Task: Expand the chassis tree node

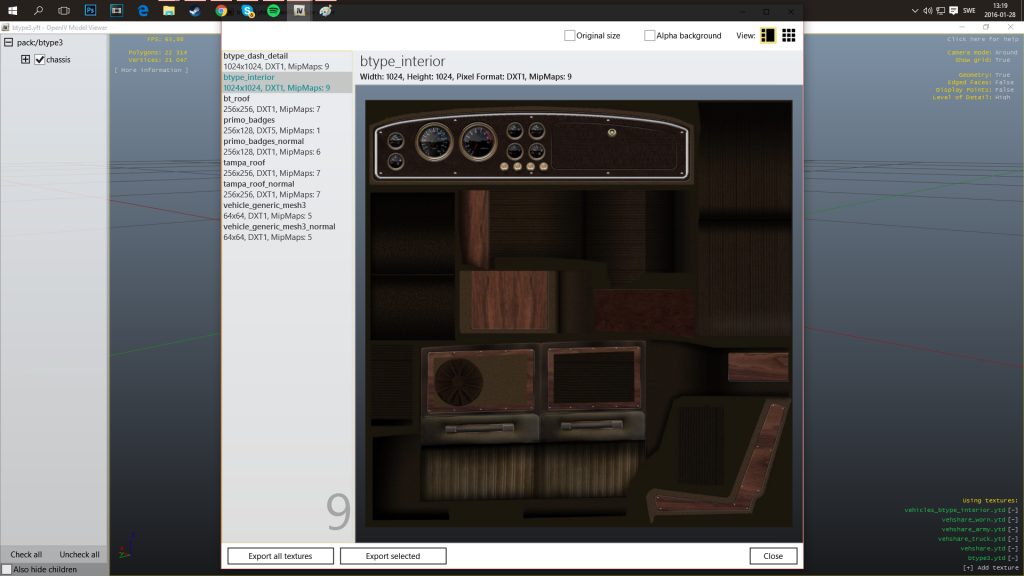Action: click(25, 59)
